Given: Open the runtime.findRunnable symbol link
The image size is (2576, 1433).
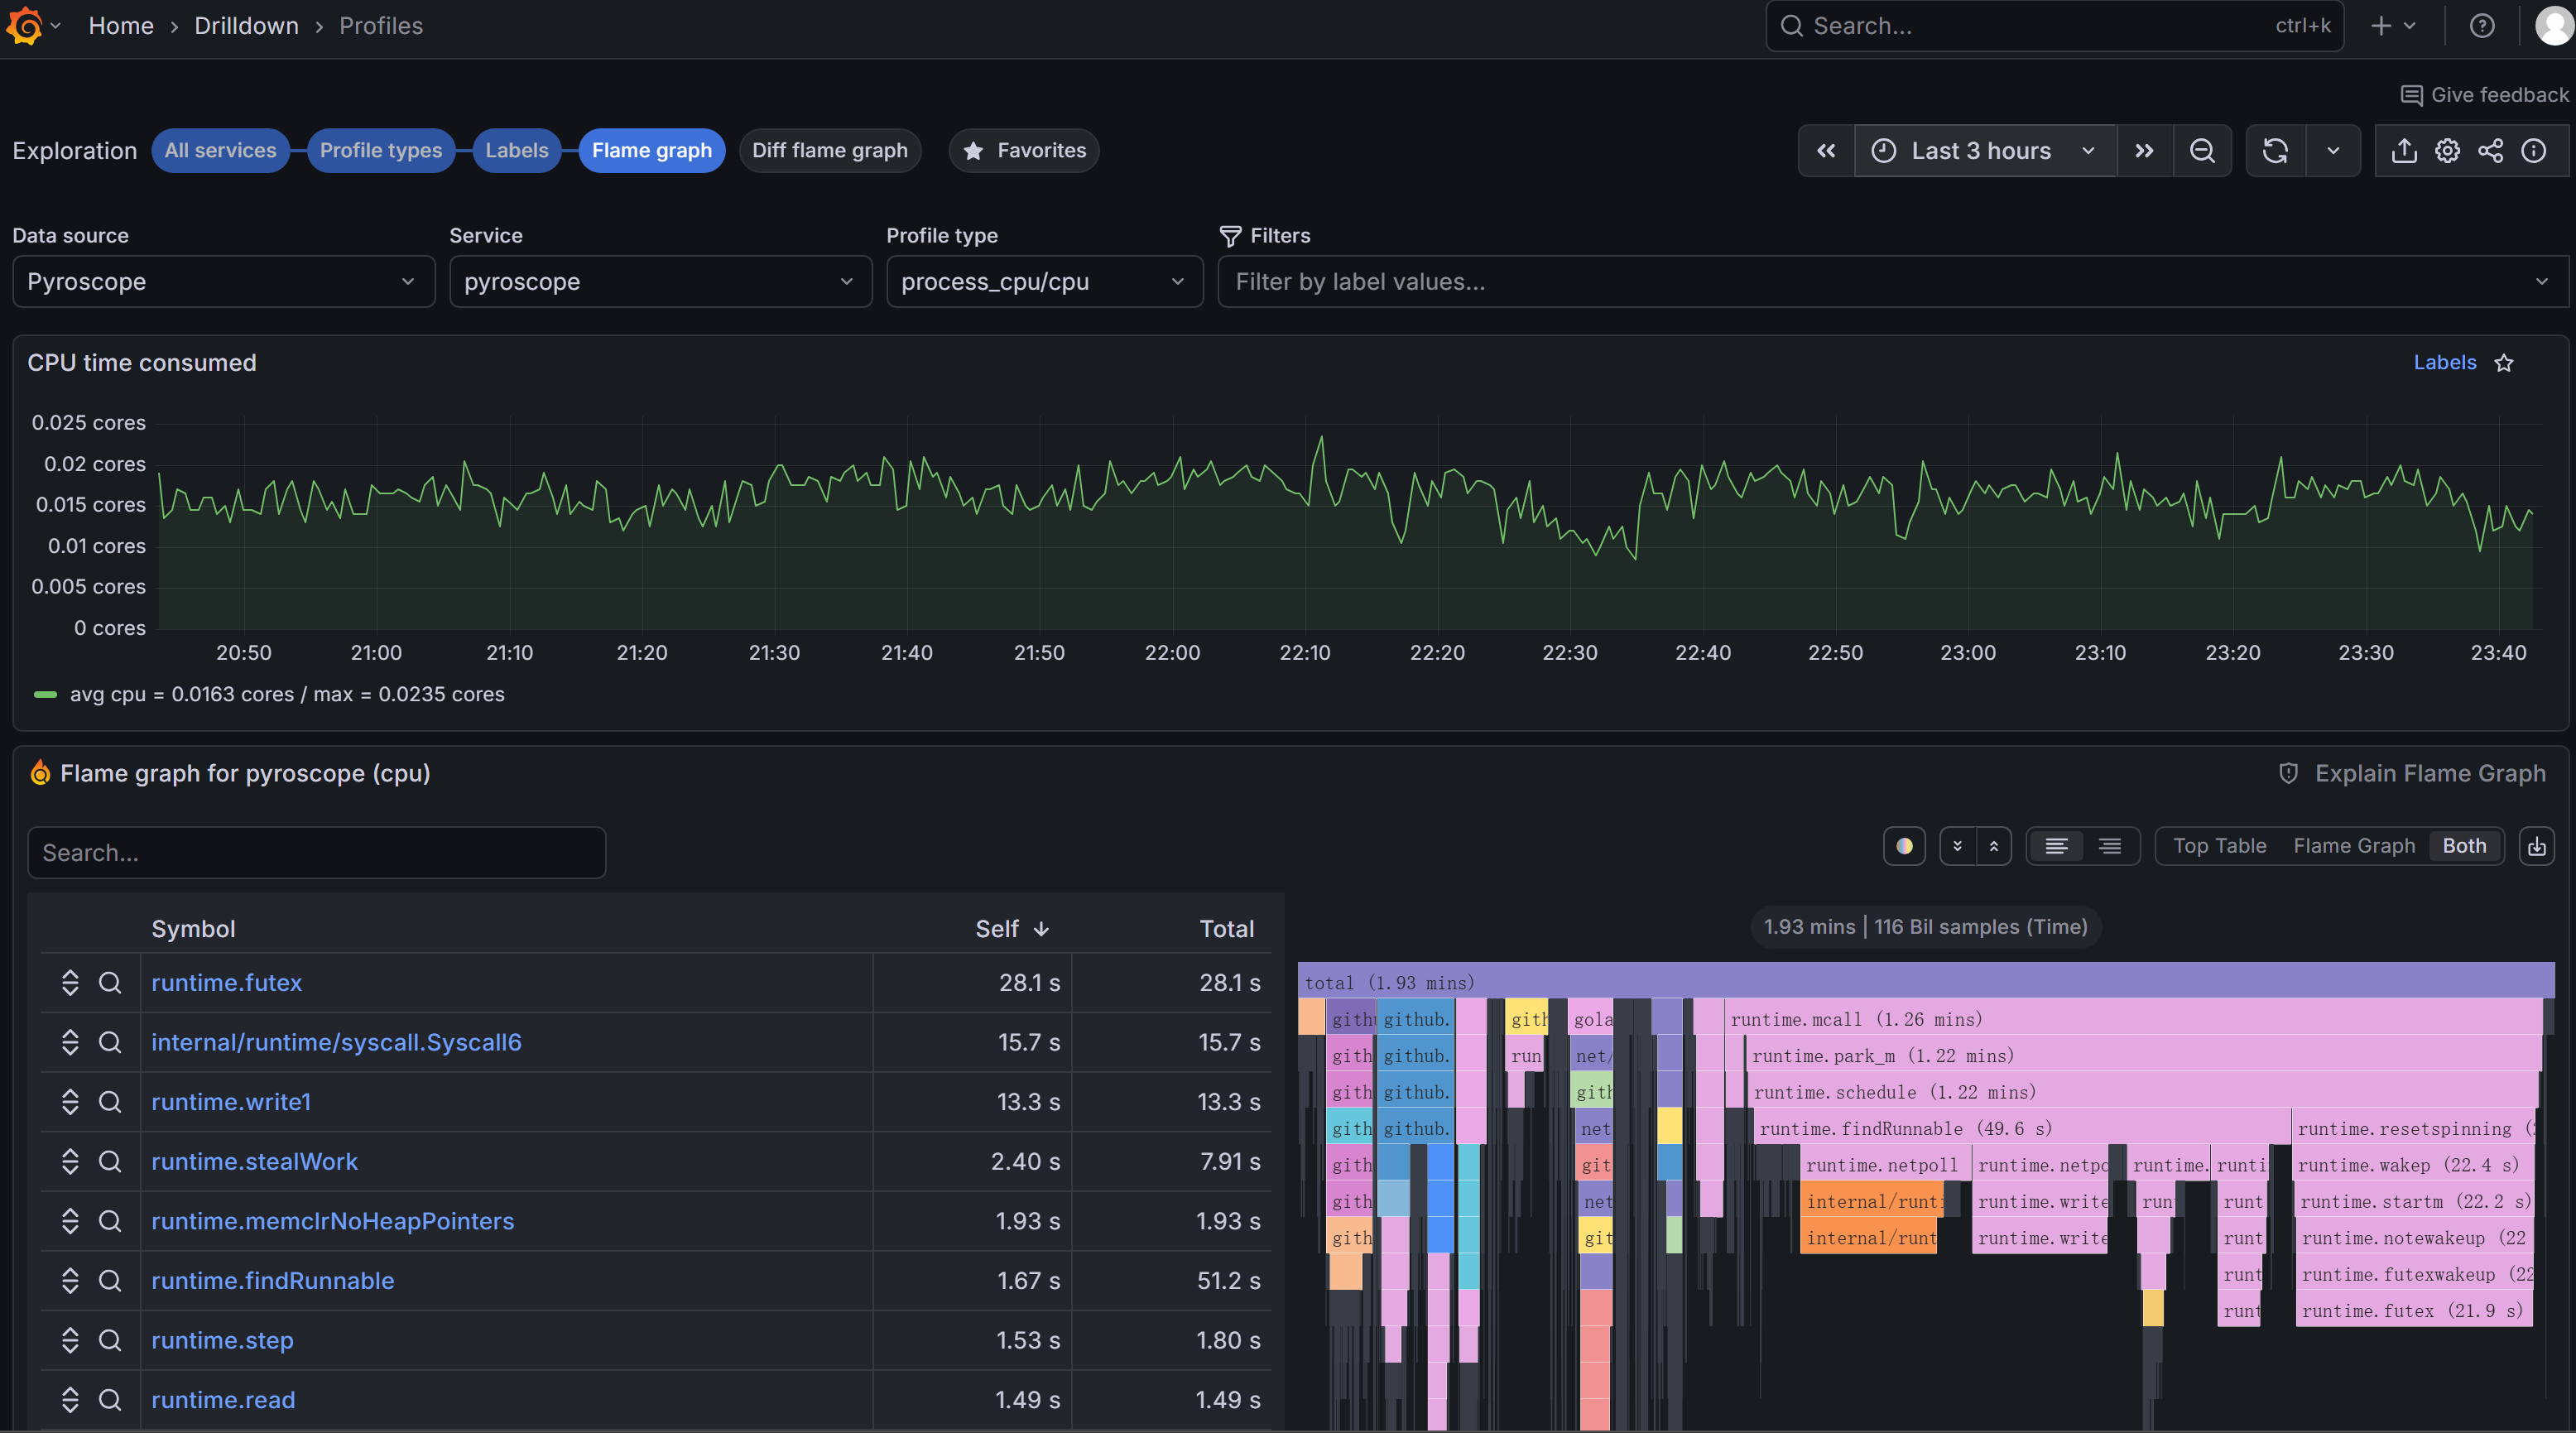Looking at the screenshot, I should (x=272, y=1281).
